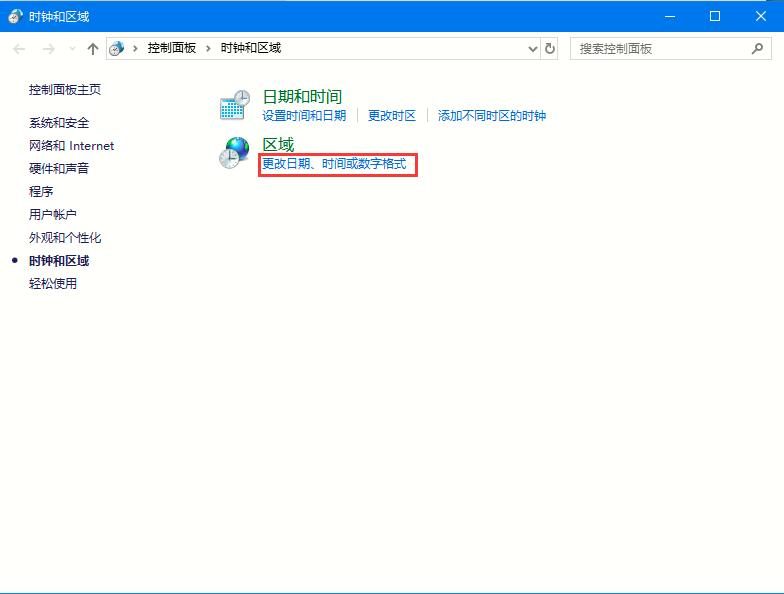Focus the 搜索控制面板 search box
Screen dimensions: 784x594
click(660, 48)
